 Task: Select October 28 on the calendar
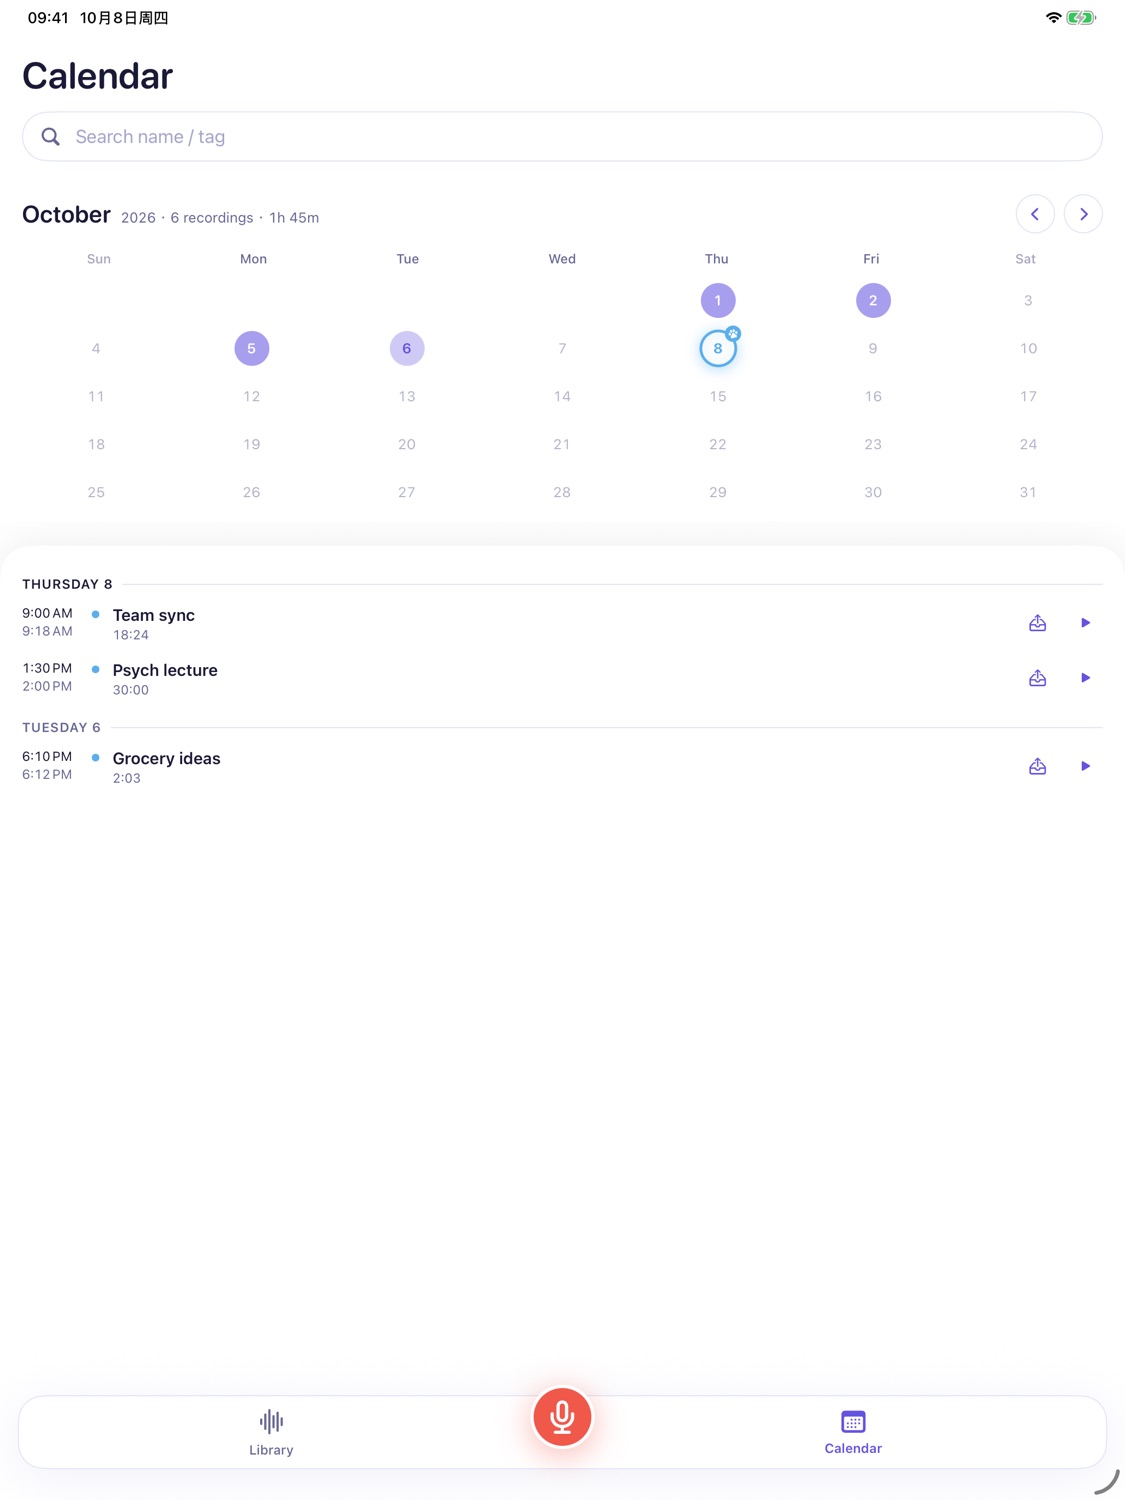tap(562, 493)
